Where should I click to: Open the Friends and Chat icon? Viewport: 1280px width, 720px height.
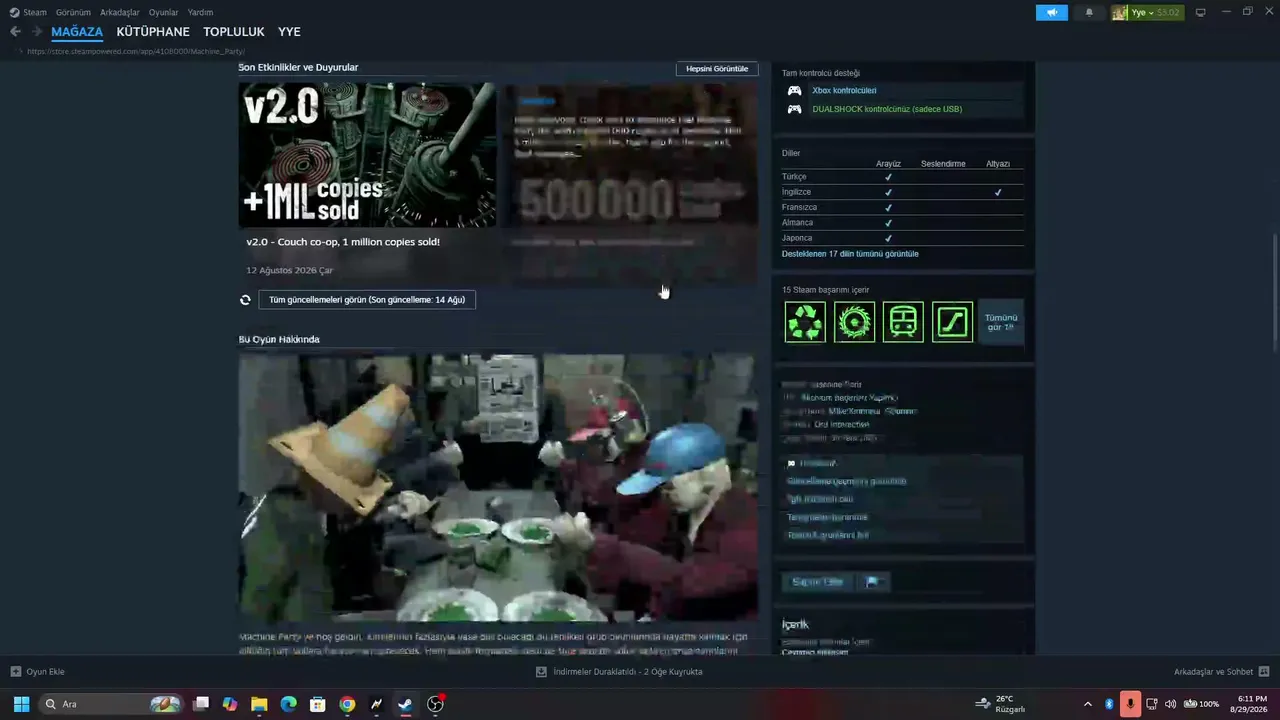pos(1264,672)
